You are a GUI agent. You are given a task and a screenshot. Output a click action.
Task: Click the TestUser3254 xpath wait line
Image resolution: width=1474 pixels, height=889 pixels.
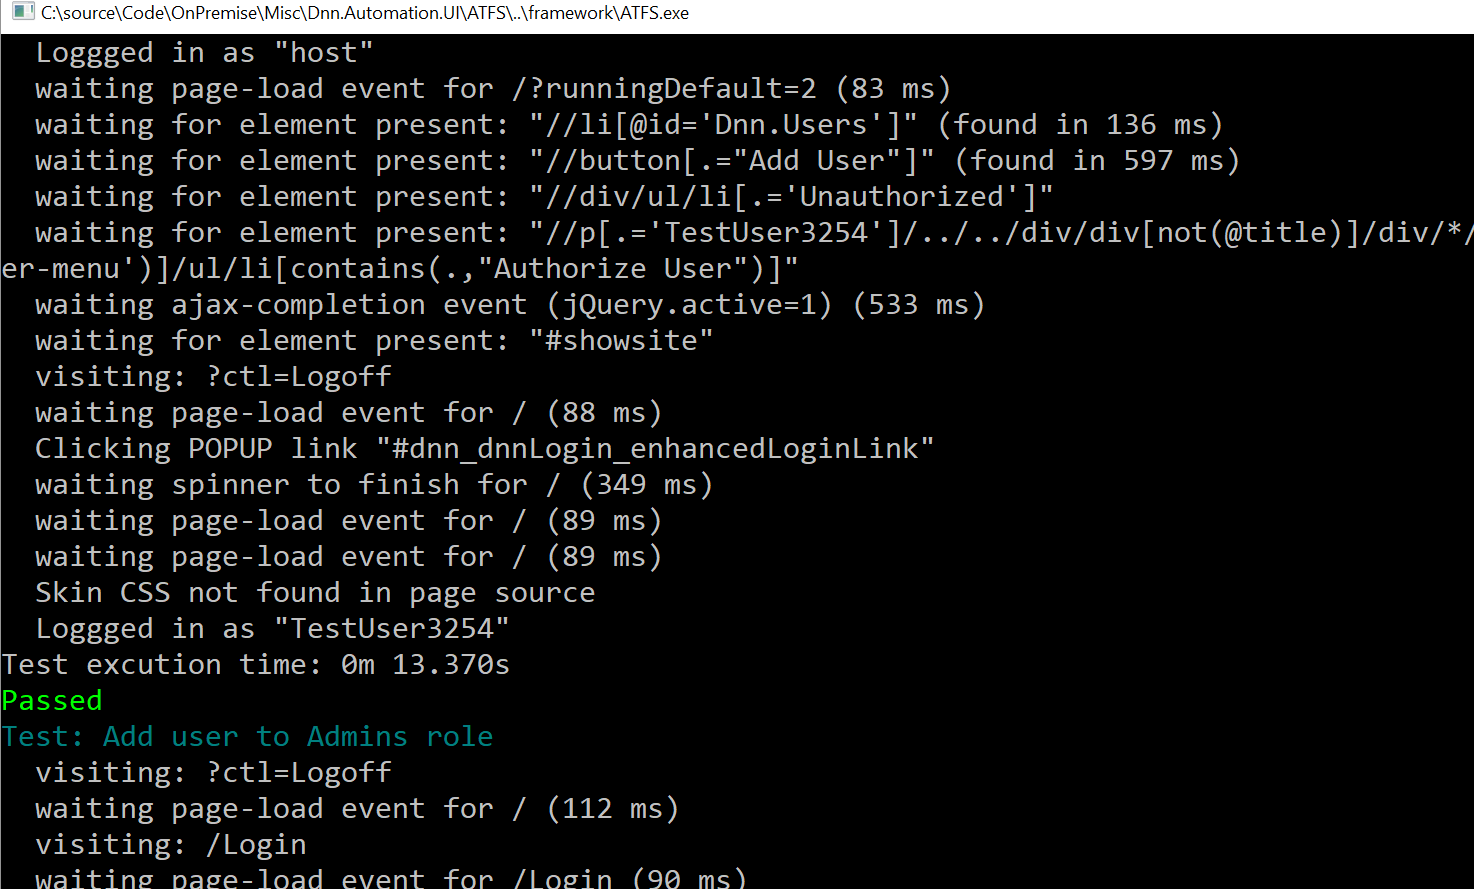(x=752, y=232)
